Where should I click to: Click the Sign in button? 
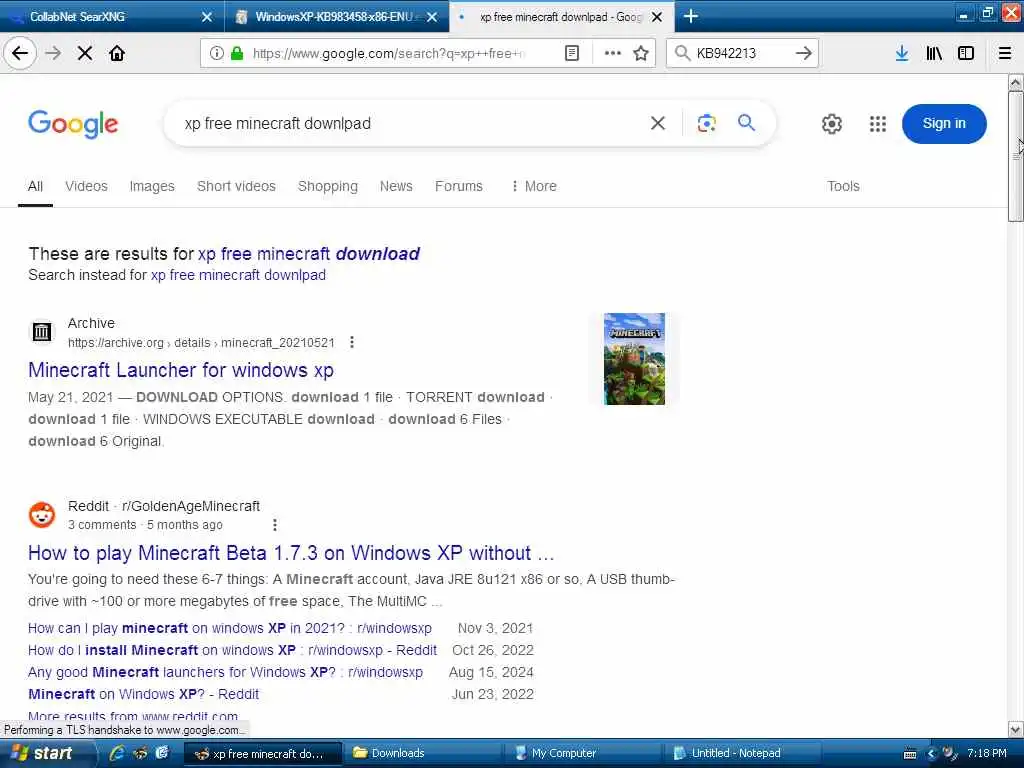pyautogui.click(x=944, y=123)
